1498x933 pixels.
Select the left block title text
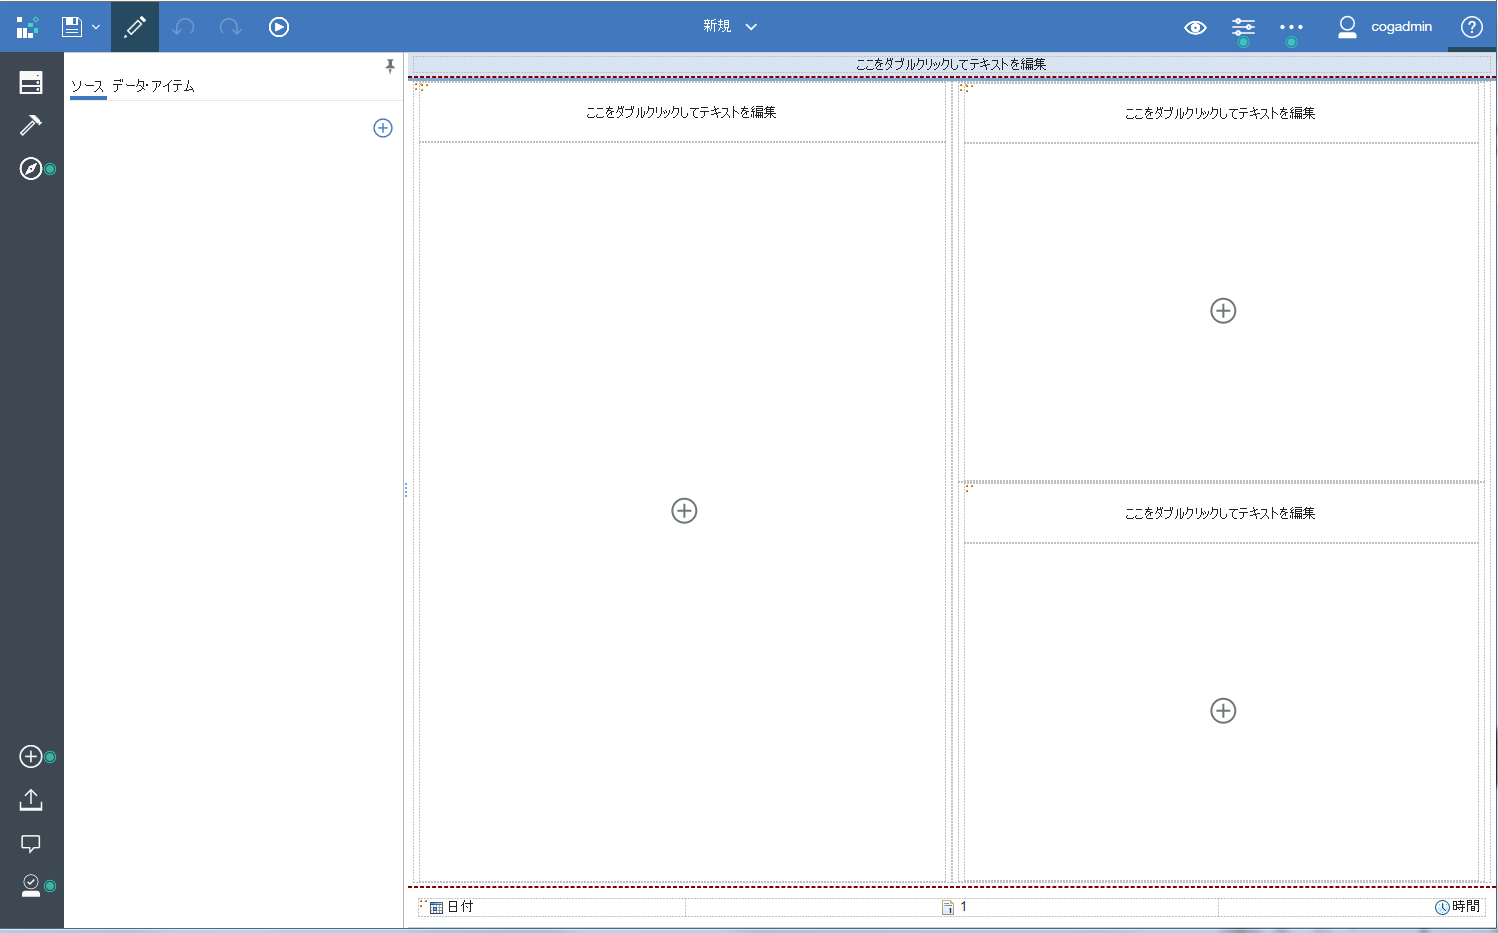click(x=681, y=112)
